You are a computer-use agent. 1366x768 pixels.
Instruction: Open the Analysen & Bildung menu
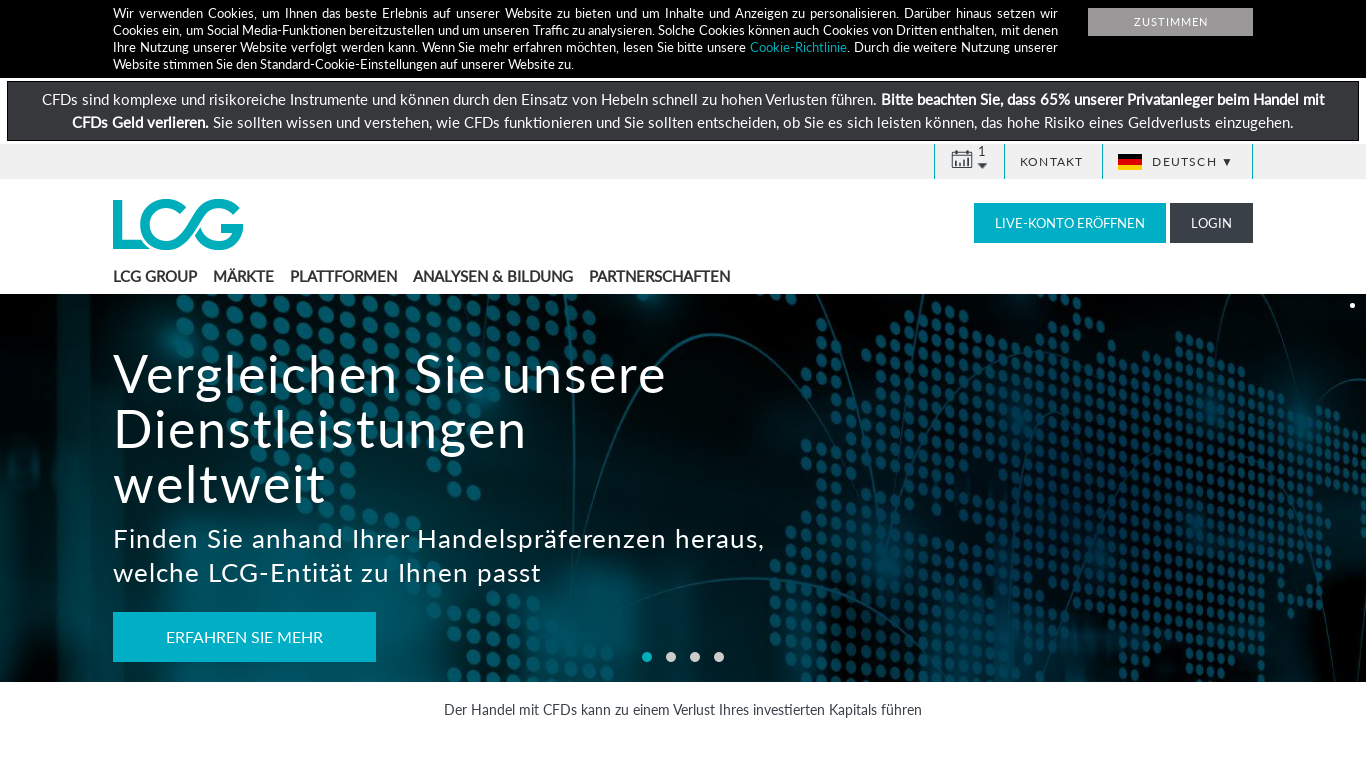[493, 276]
